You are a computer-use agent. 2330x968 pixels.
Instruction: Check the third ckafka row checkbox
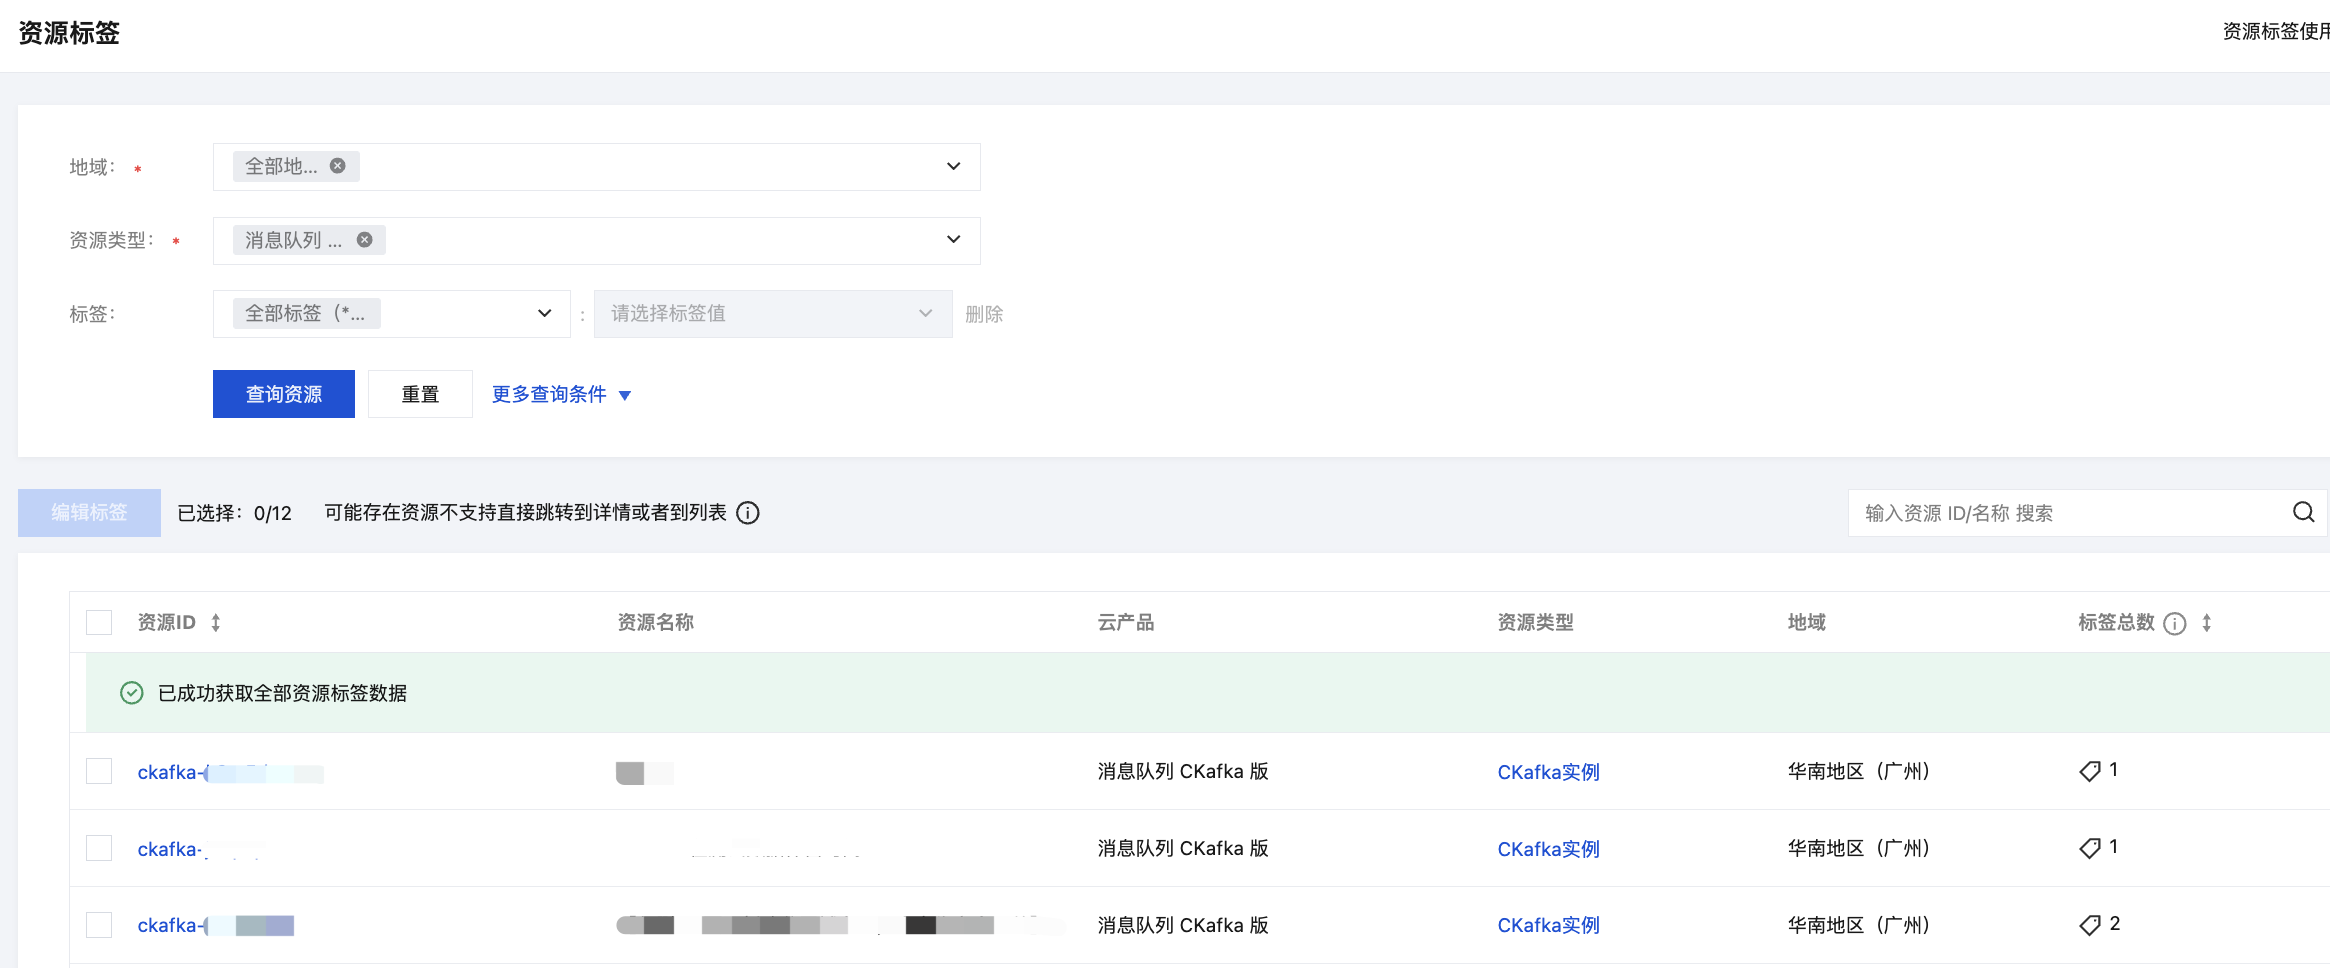point(99,925)
